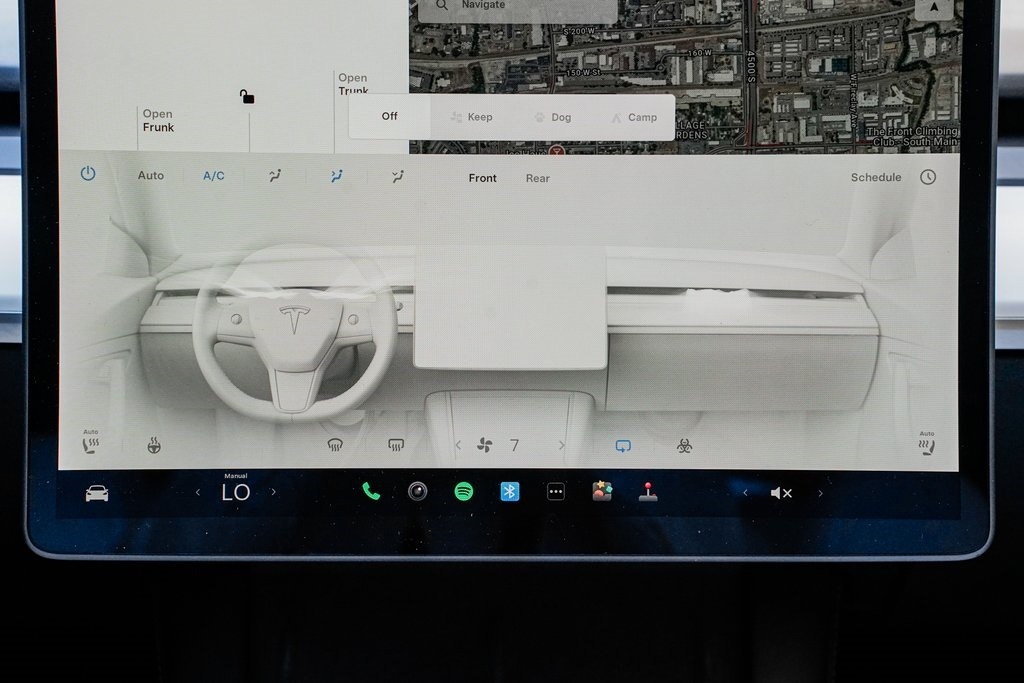Screen dimensions: 1024x683
Task: Open the Phone app
Action: [x=371, y=492]
